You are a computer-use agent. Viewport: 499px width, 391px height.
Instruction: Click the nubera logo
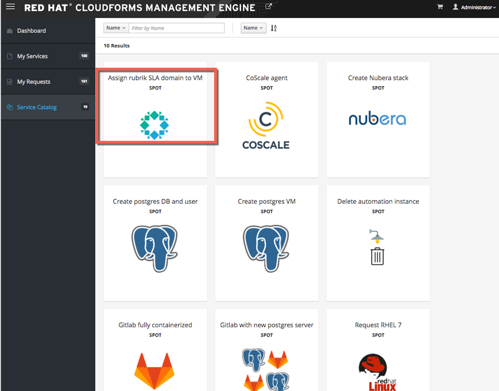point(378,119)
